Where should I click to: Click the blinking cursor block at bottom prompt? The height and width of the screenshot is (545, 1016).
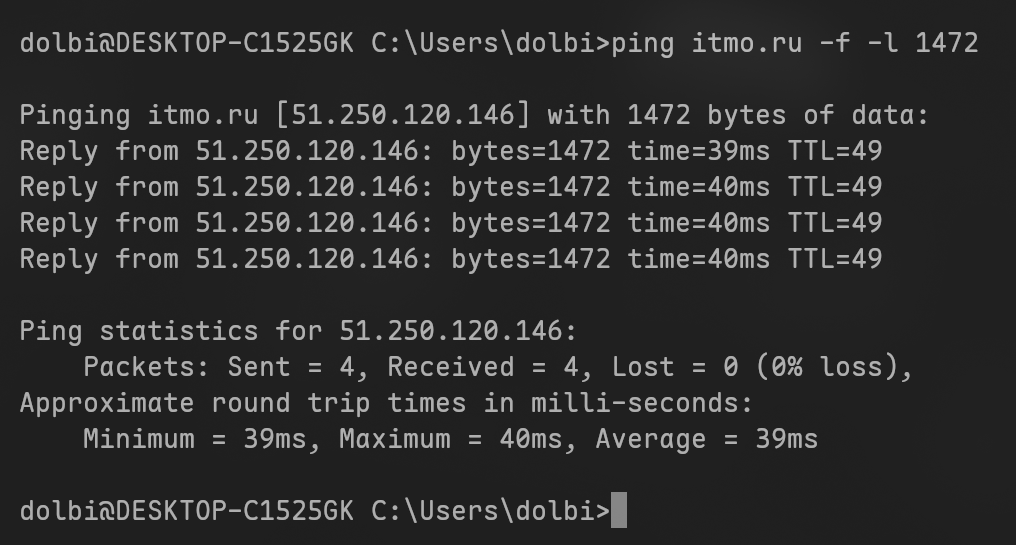point(619,511)
